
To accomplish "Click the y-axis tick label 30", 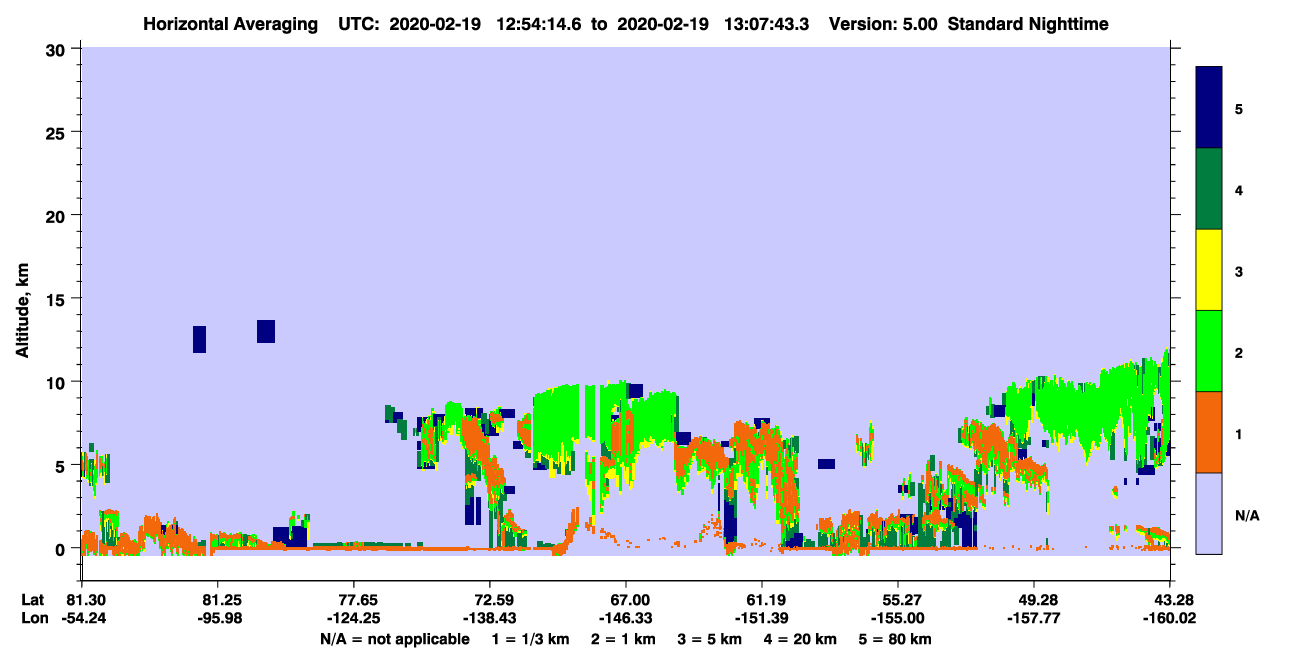I will 58,49.
